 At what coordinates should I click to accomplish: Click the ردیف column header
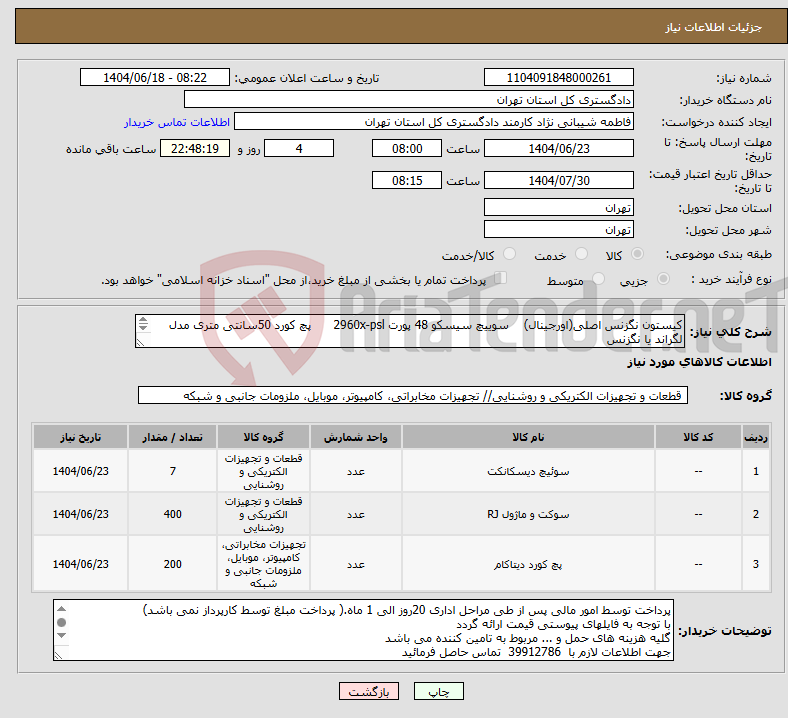coord(755,437)
